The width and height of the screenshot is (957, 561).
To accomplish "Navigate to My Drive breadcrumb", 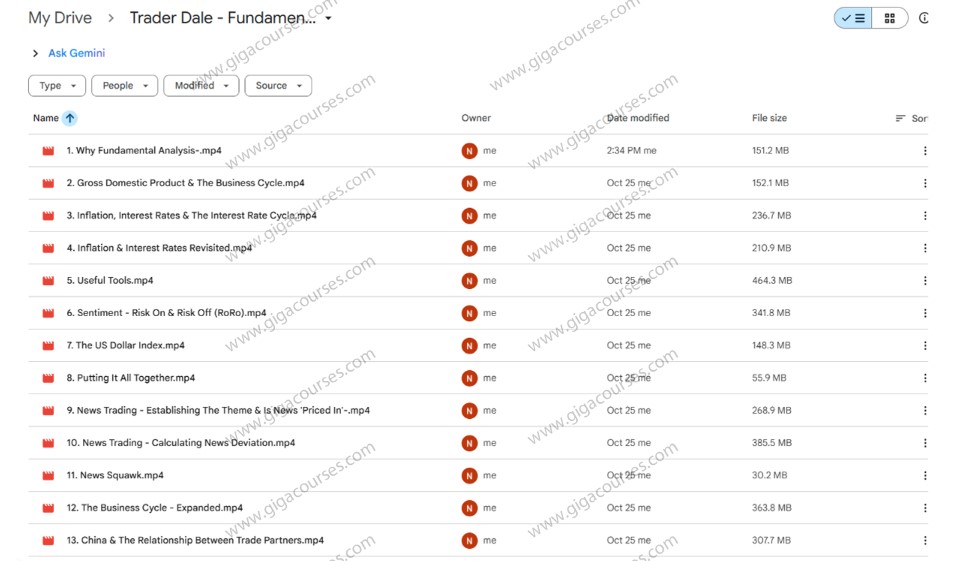I will 60,18.
